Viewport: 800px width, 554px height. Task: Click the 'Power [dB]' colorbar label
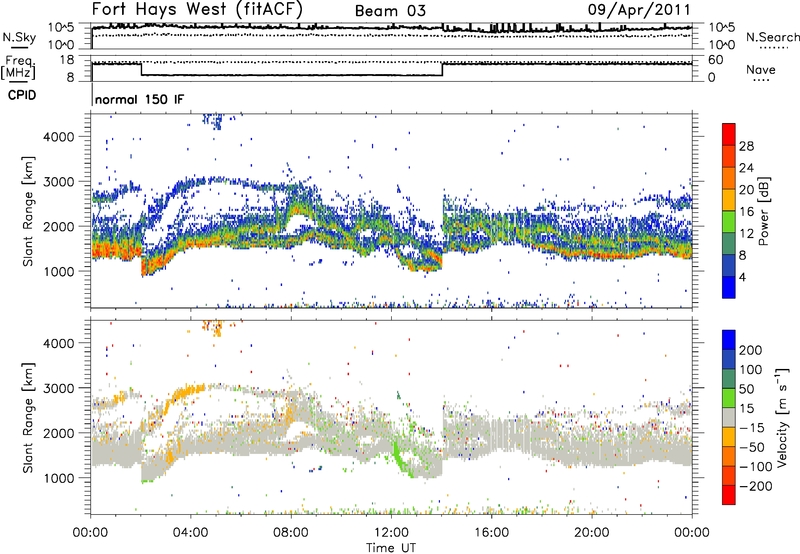(763, 211)
